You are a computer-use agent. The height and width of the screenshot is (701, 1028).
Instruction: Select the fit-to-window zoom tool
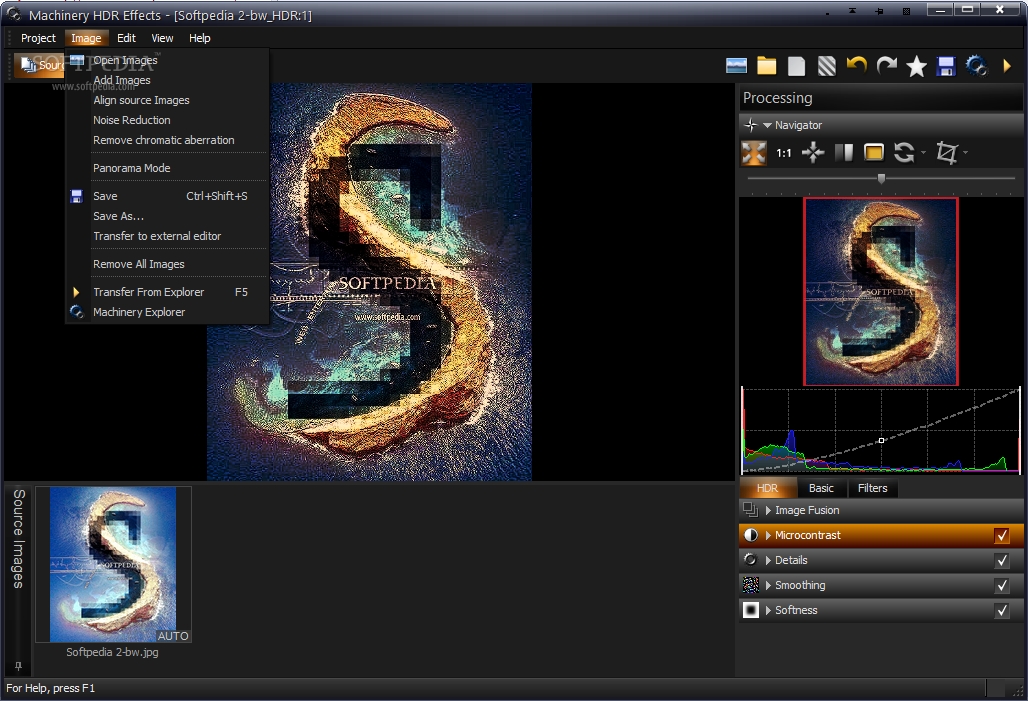tap(753, 153)
